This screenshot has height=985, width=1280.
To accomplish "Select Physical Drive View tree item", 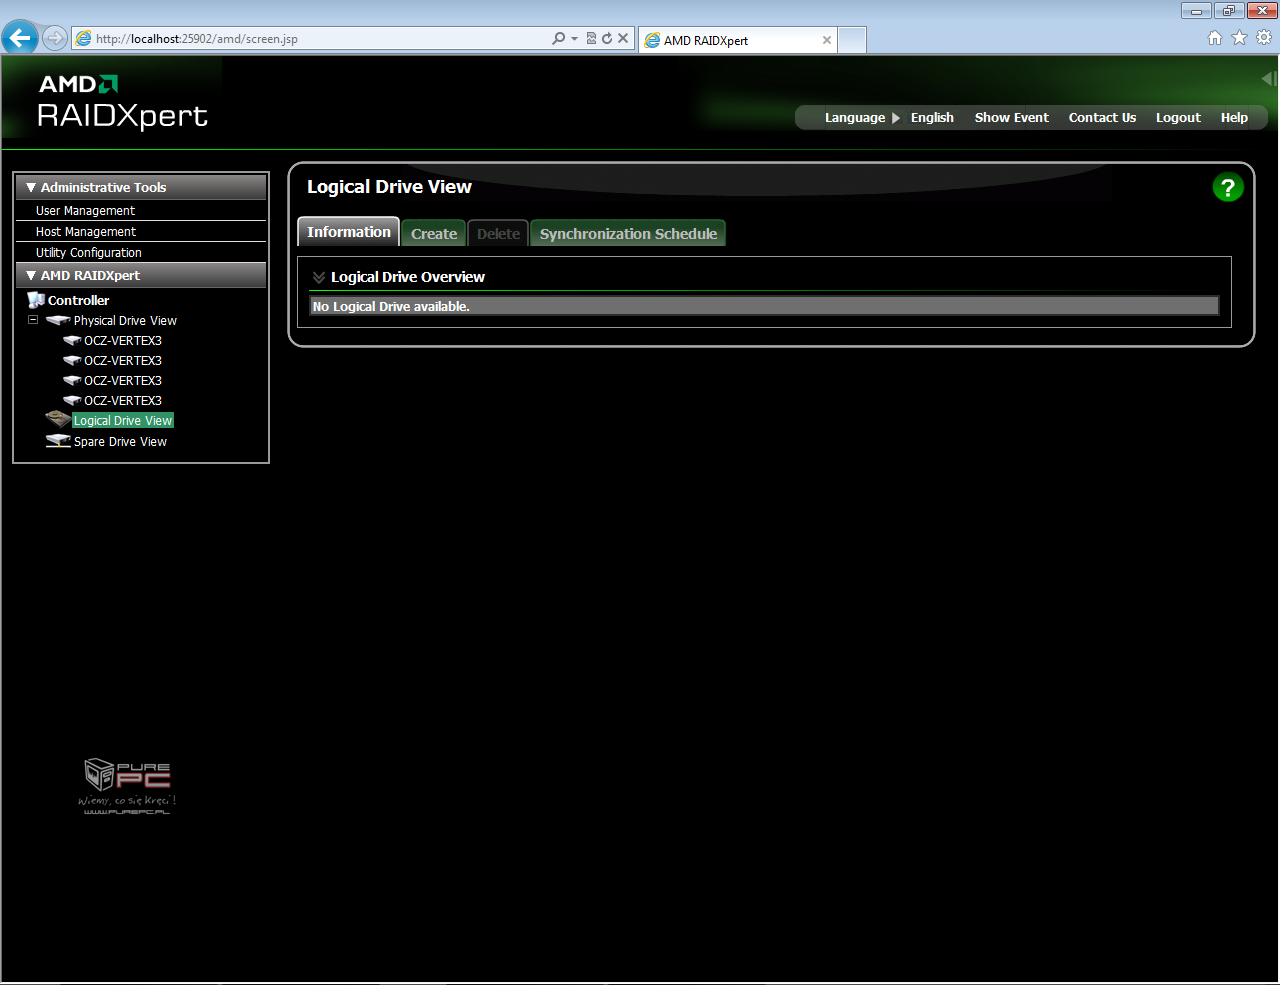I will pos(125,321).
